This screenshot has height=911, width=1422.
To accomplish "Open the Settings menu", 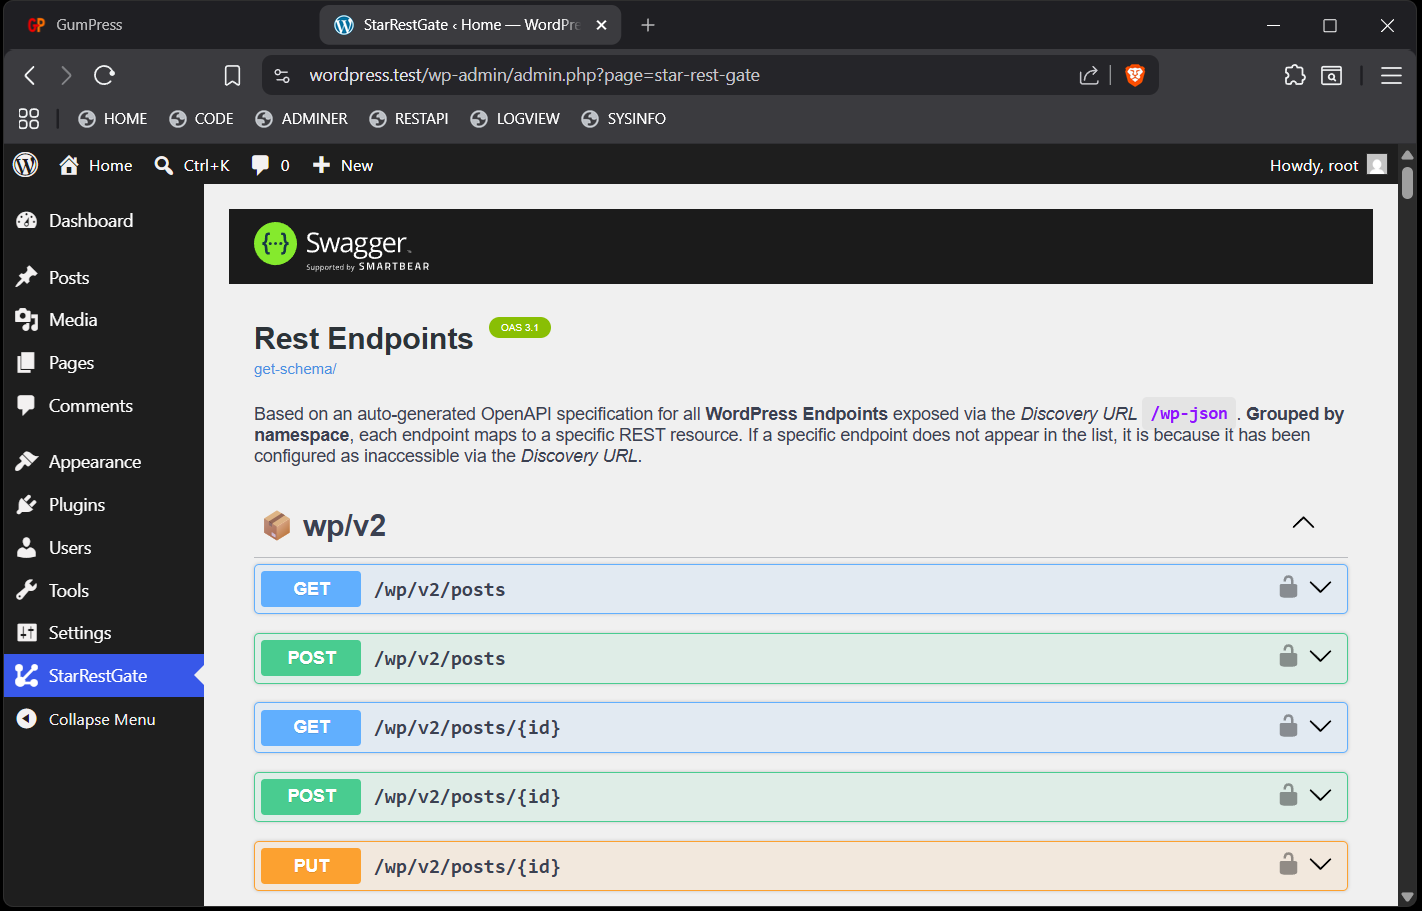I will coord(104,633).
